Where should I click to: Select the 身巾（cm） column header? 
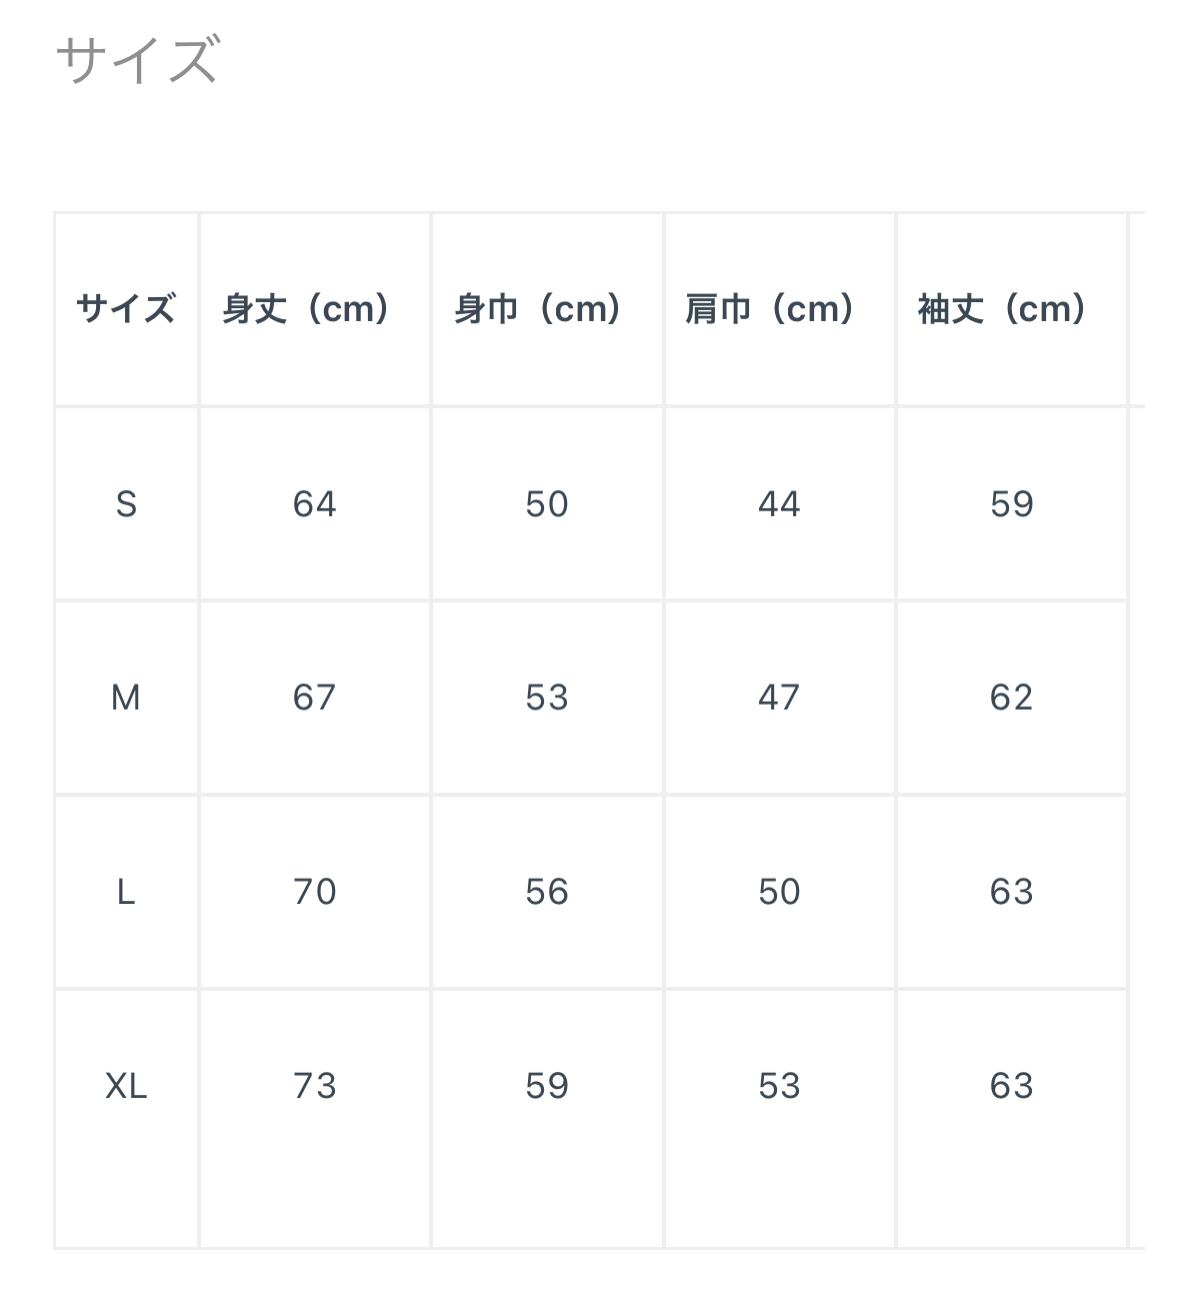pos(538,309)
